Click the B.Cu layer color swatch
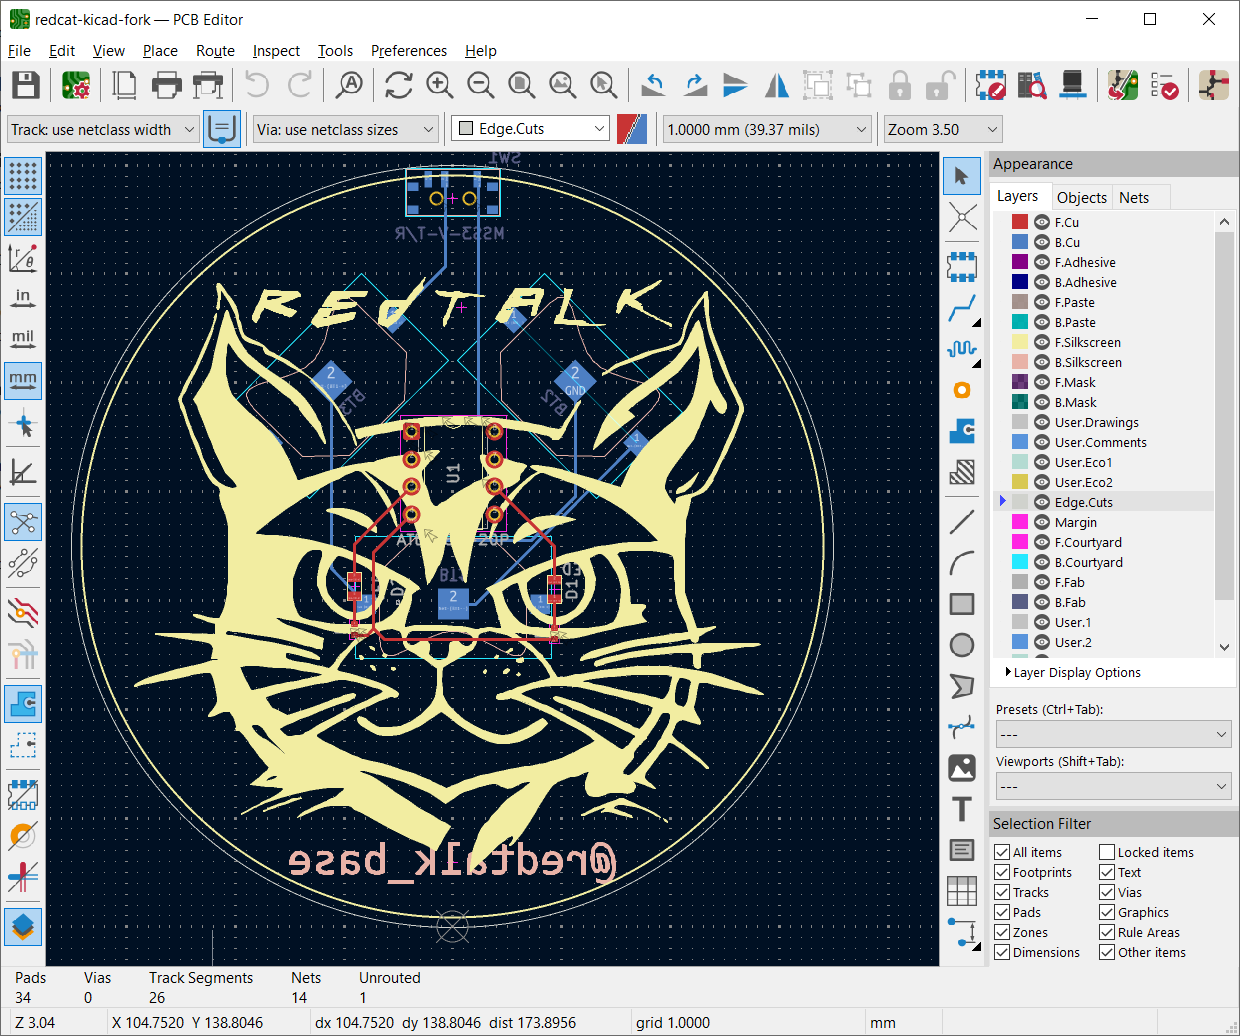1240x1036 pixels. [x=1020, y=242]
